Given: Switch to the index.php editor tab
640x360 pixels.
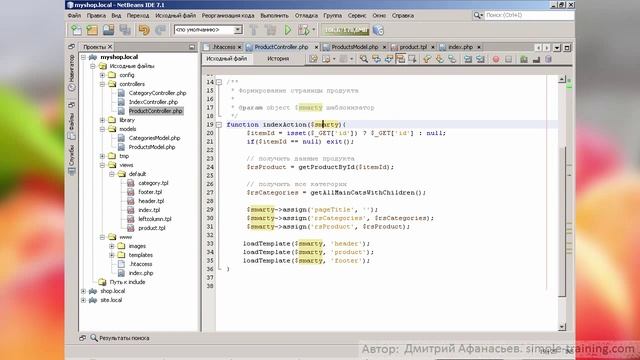Looking at the screenshot, I should [460, 47].
